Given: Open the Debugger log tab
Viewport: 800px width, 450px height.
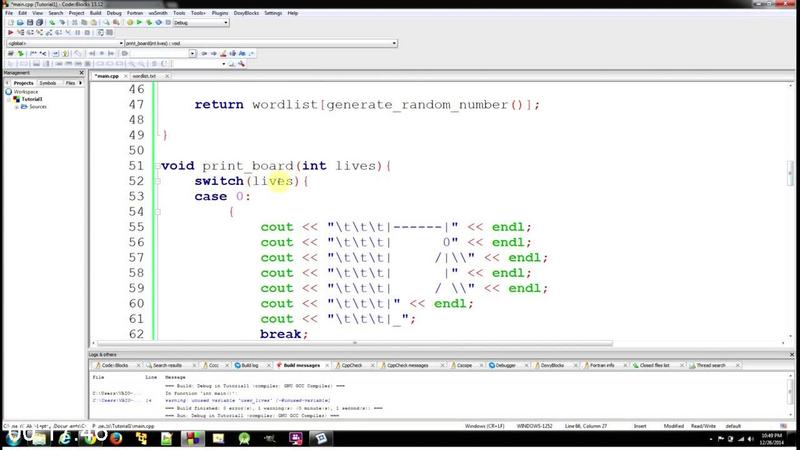Looking at the screenshot, I should (505, 365).
